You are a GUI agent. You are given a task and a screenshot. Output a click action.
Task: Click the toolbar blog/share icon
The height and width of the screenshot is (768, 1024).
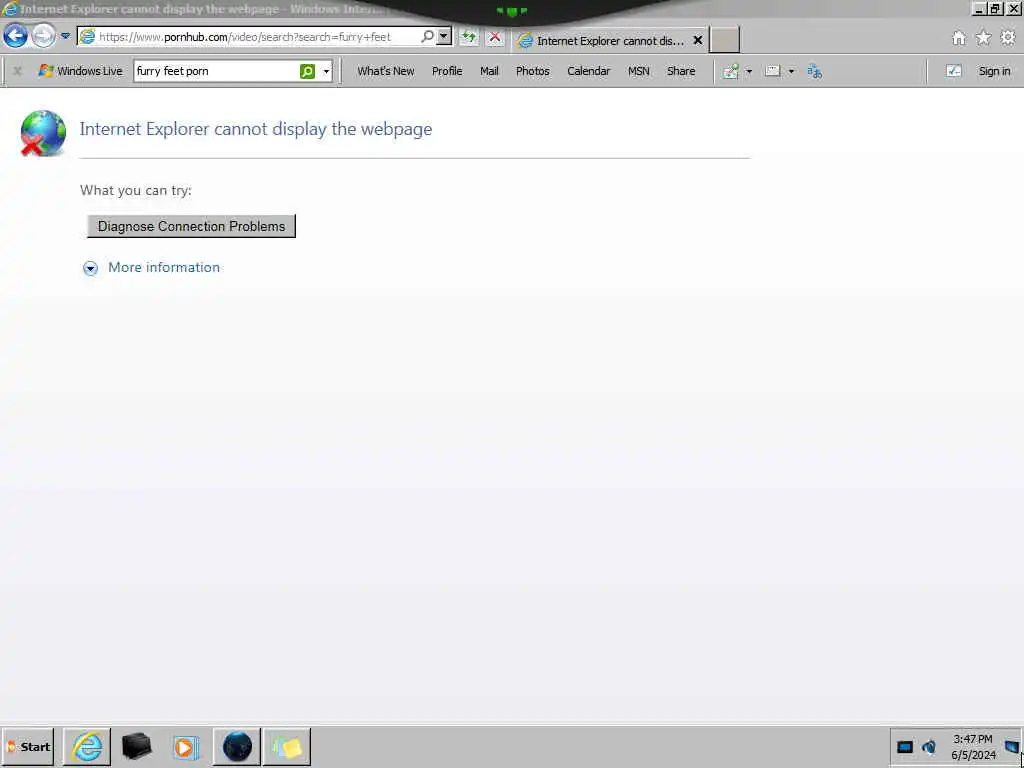[x=731, y=71]
